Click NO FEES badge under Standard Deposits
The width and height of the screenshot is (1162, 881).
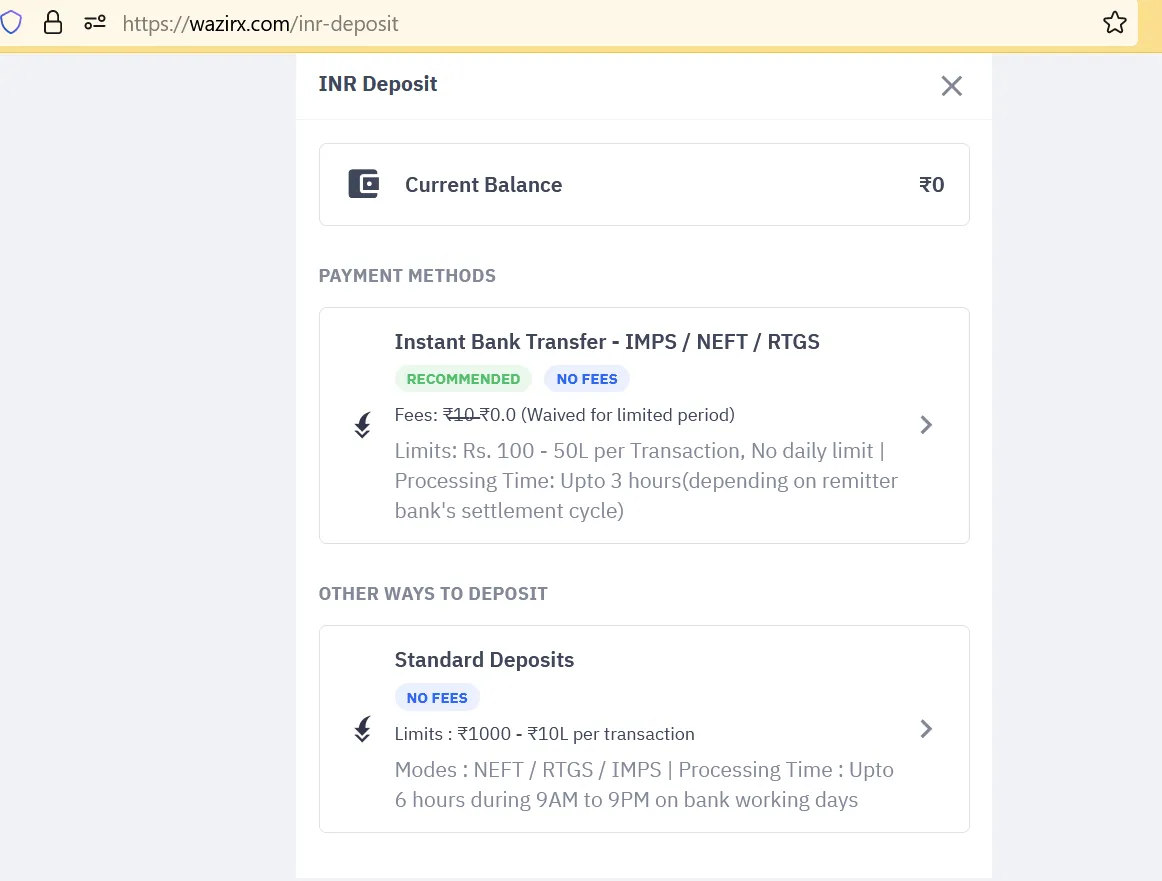(437, 698)
